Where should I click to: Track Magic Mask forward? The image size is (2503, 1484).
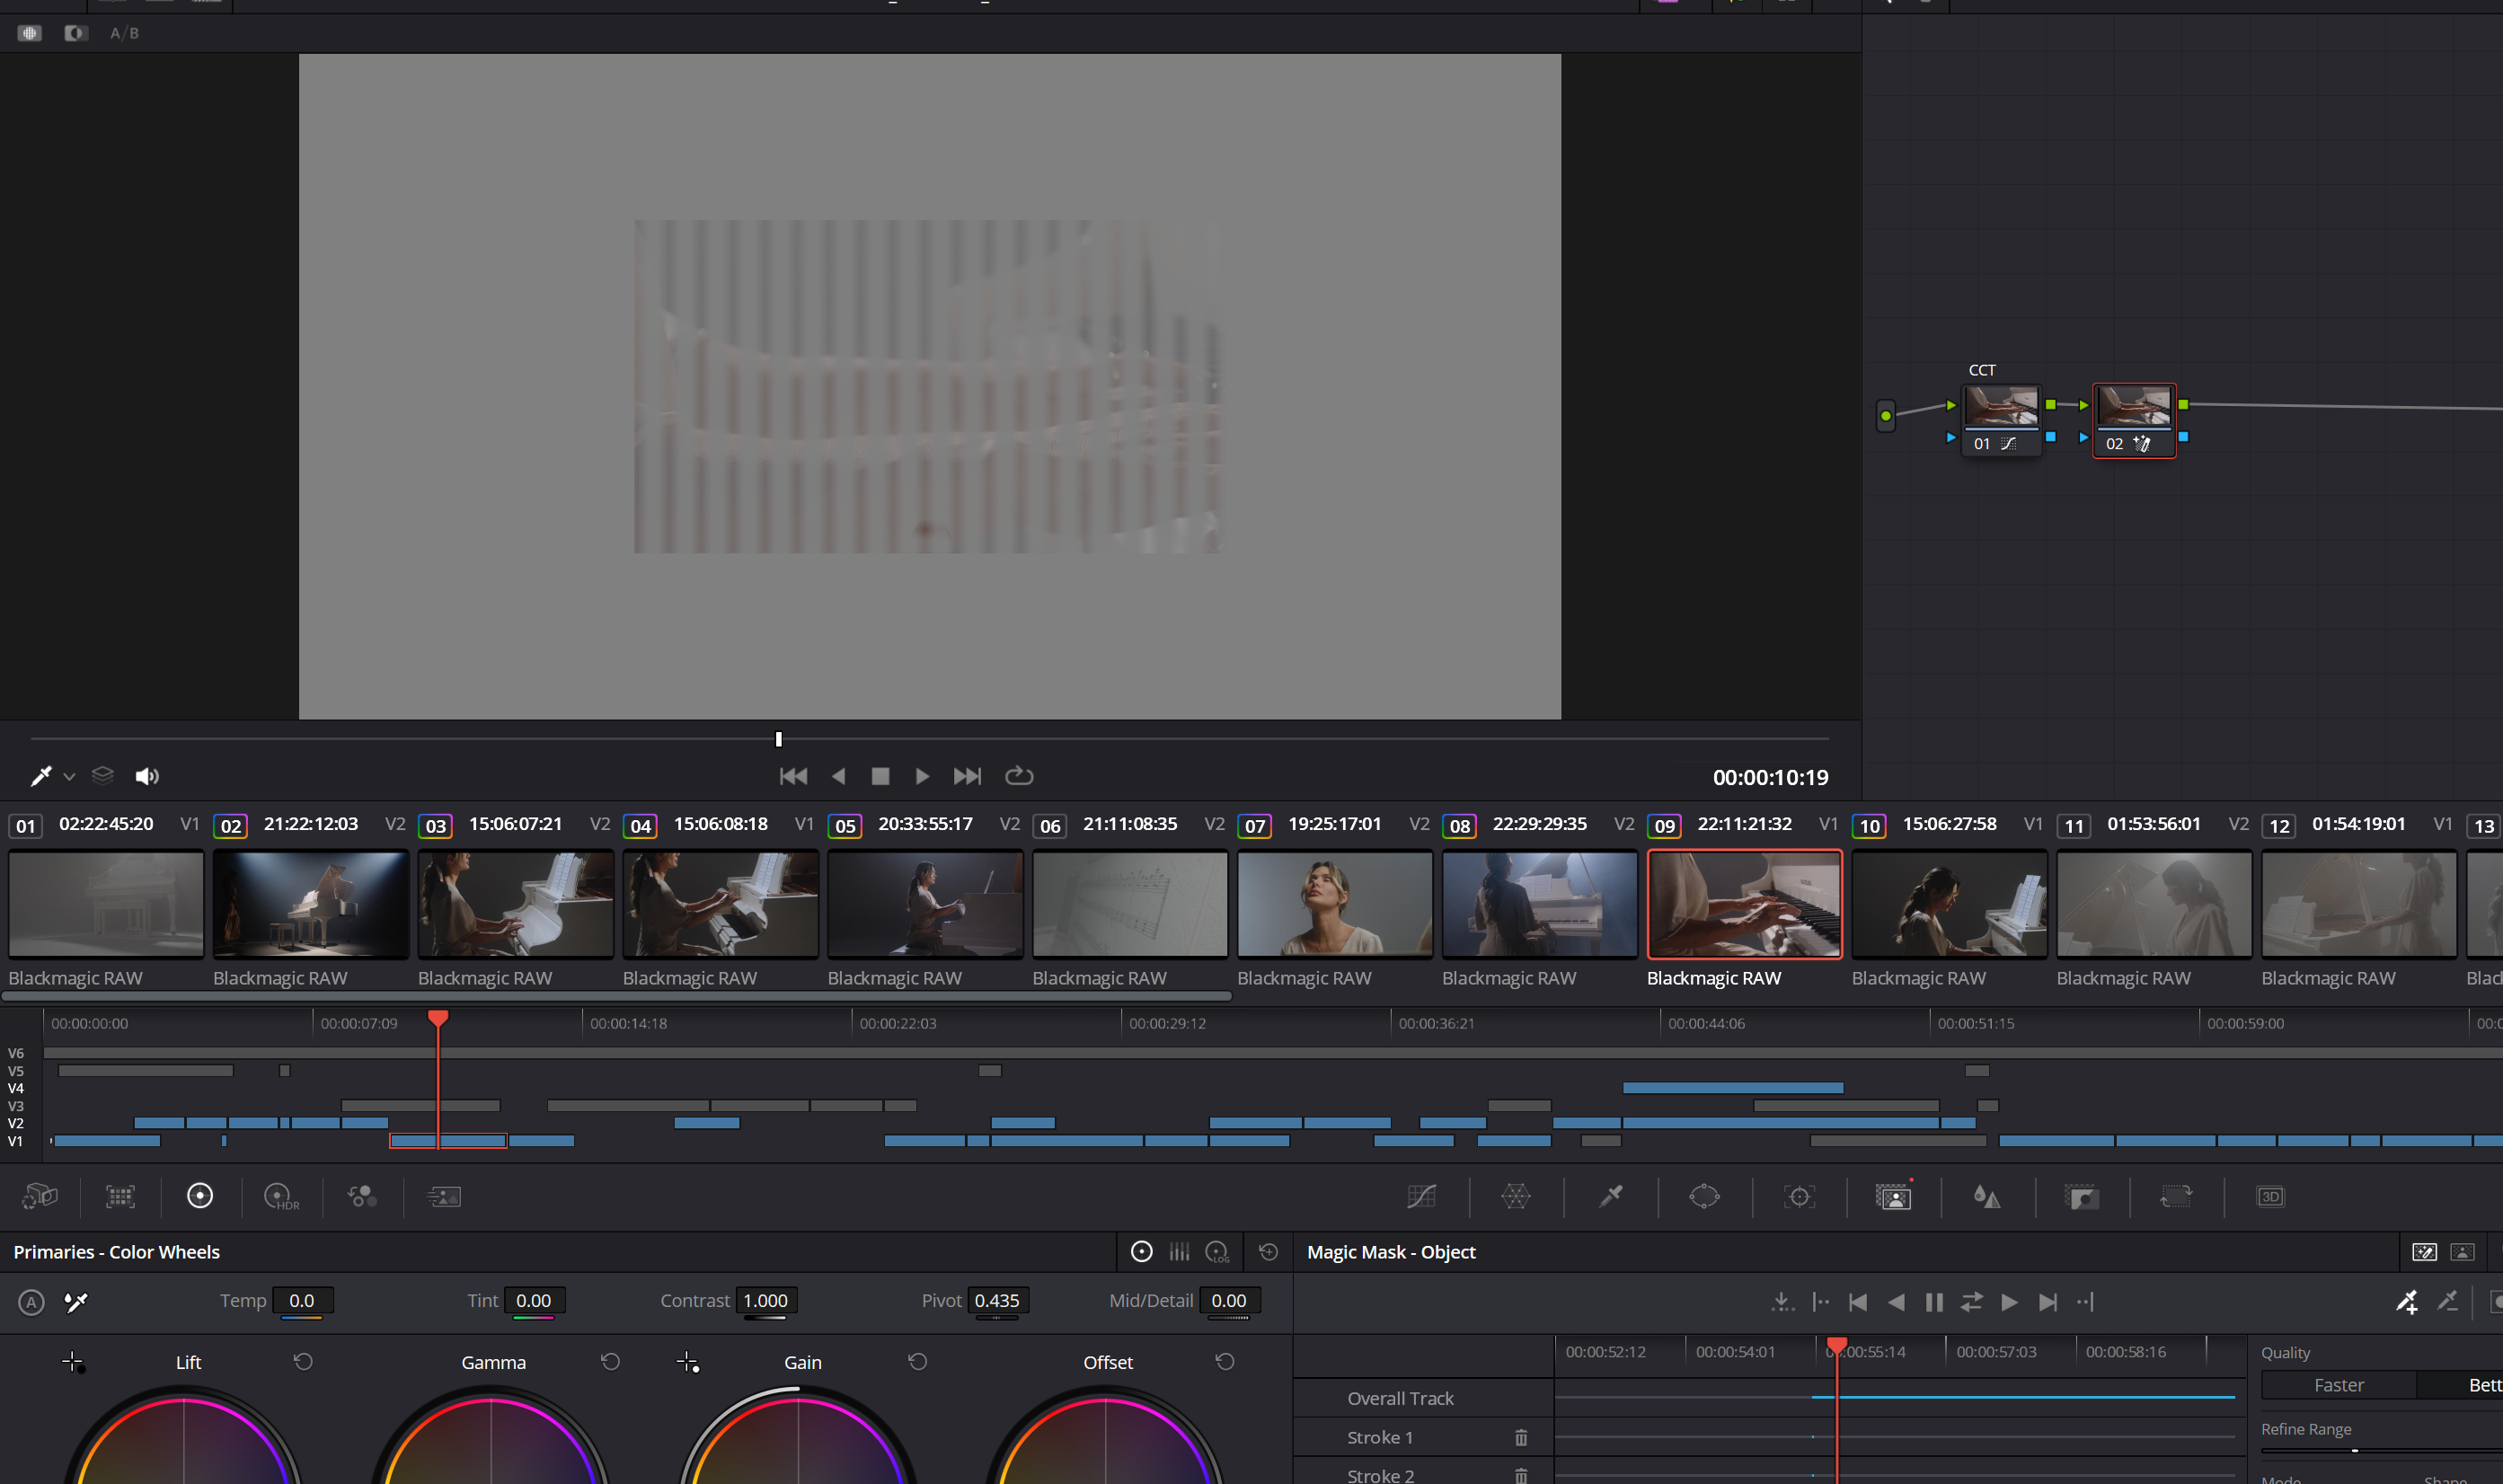(2010, 1302)
